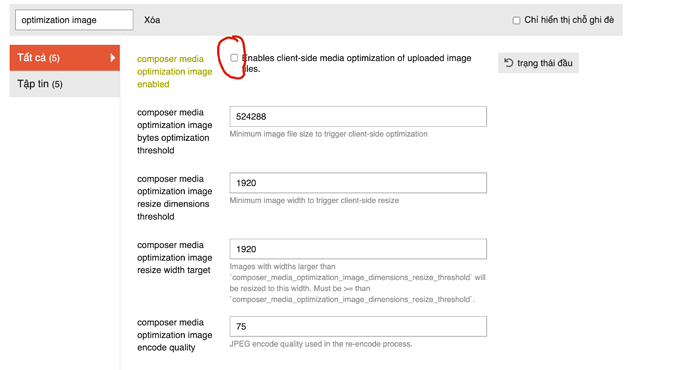Image resolution: width=690 pixels, height=370 pixels.
Task: Edit the resize dimensions threshold field
Action: 358,183
